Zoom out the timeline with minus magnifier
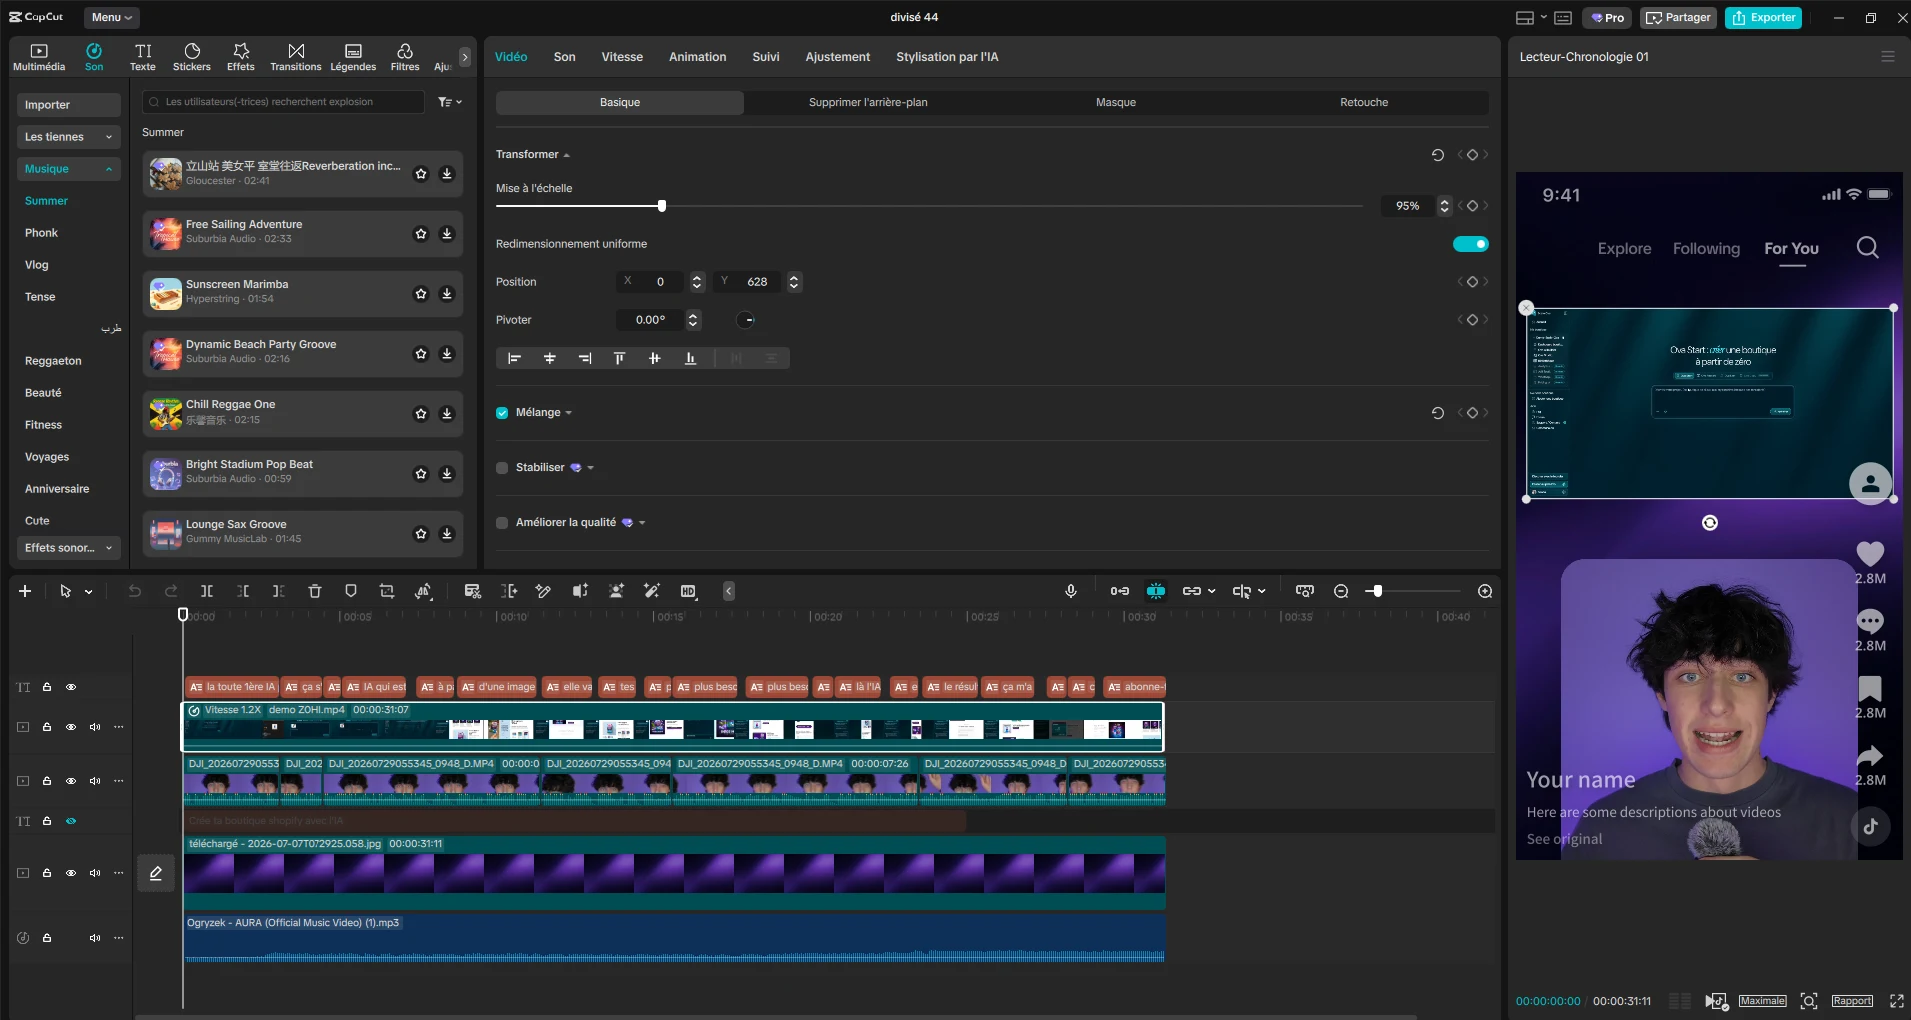The height and width of the screenshot is (1020, 1911). coord(1341,591)
